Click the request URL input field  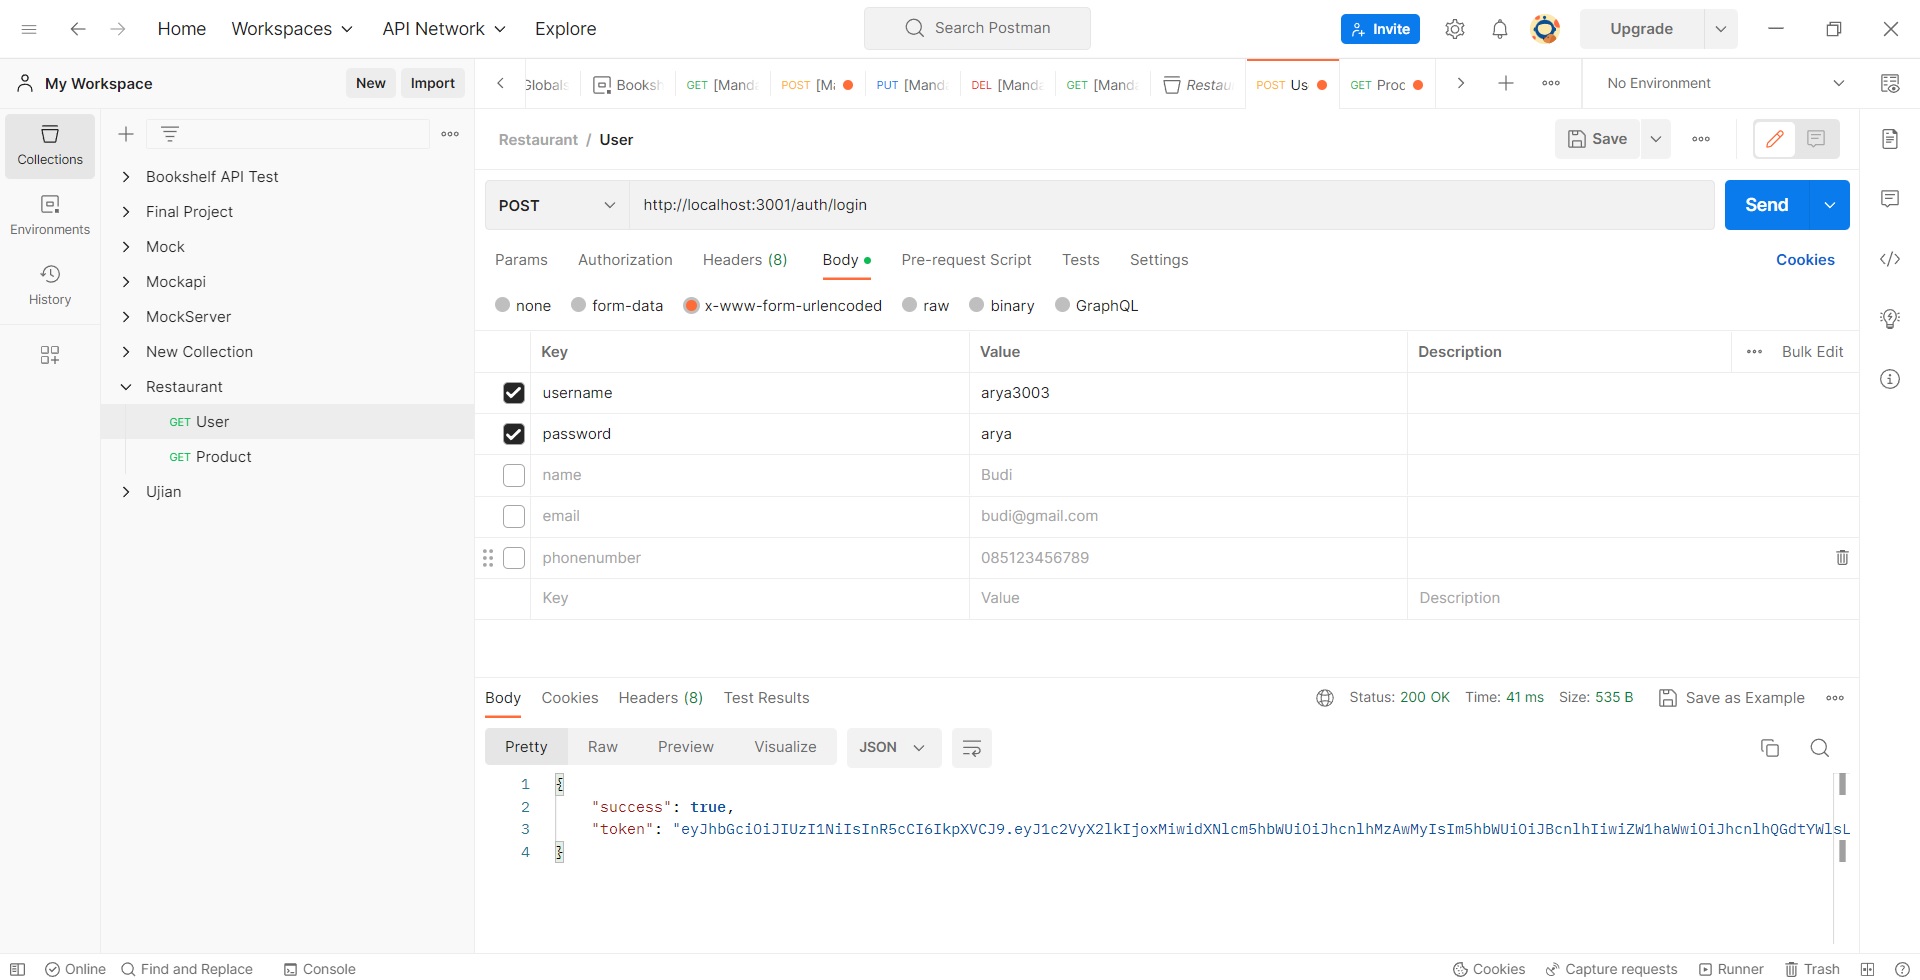[1172, 205]
